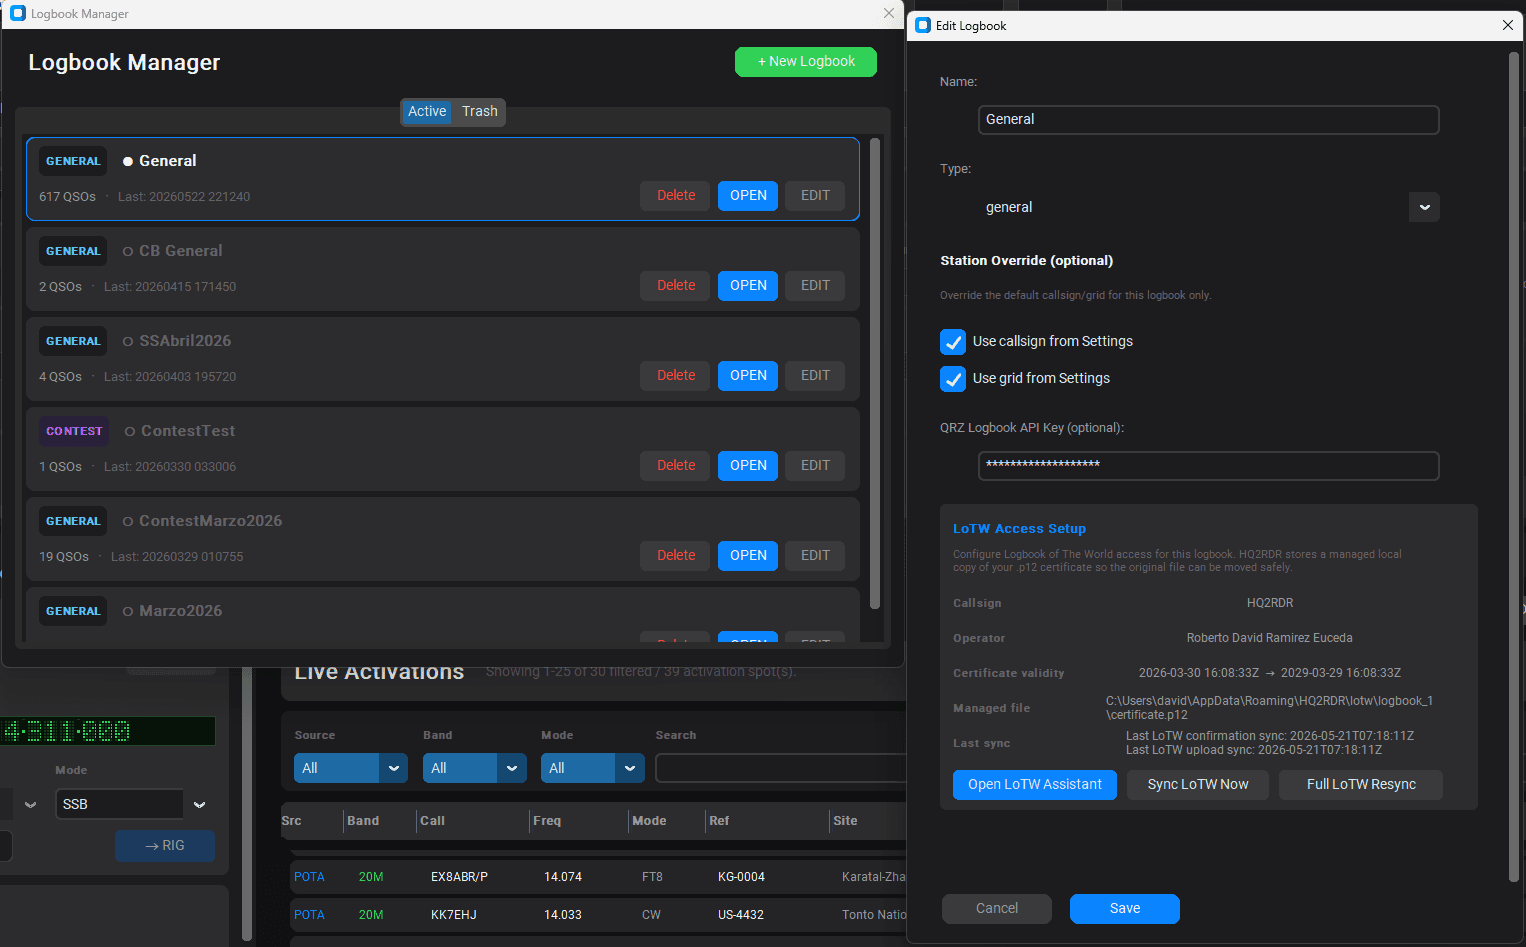Viewport: 1526px width, 947px height.
Task: Uncheck Use callsign from Settings
Action: click(x=953, y=342)
